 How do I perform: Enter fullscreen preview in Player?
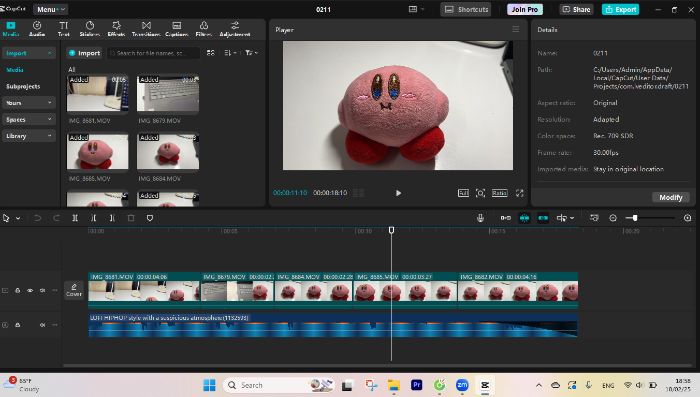520,193
